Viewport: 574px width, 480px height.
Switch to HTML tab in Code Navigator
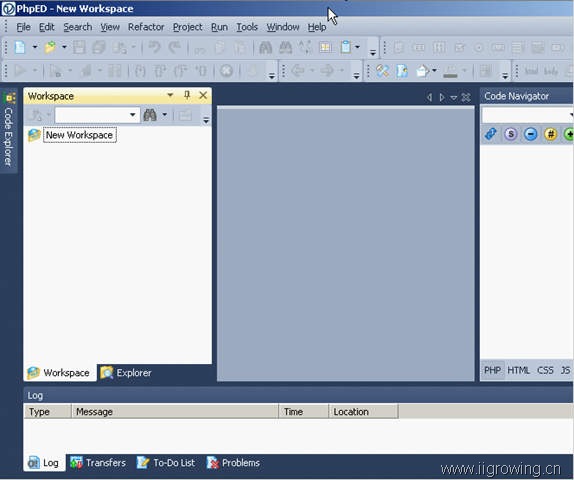click(518, 371)
